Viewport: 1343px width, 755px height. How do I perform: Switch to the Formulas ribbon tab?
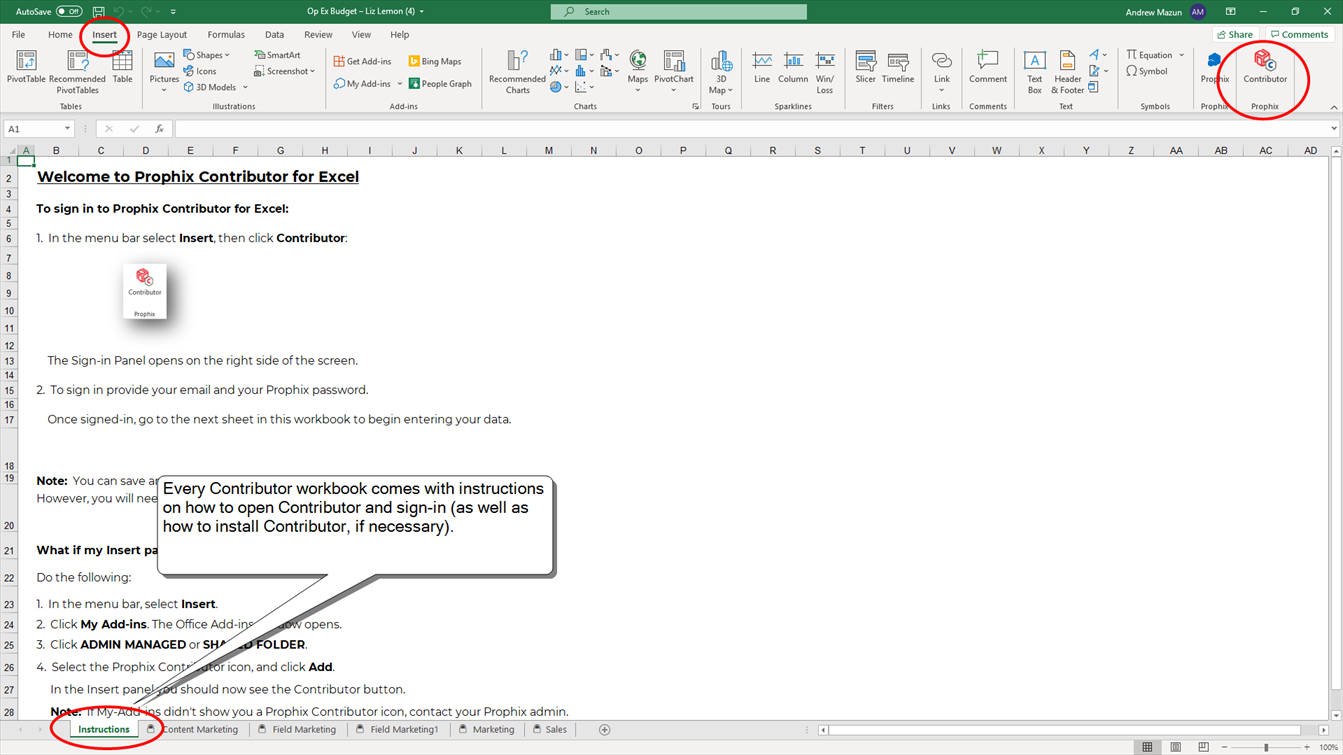point(226,34)
